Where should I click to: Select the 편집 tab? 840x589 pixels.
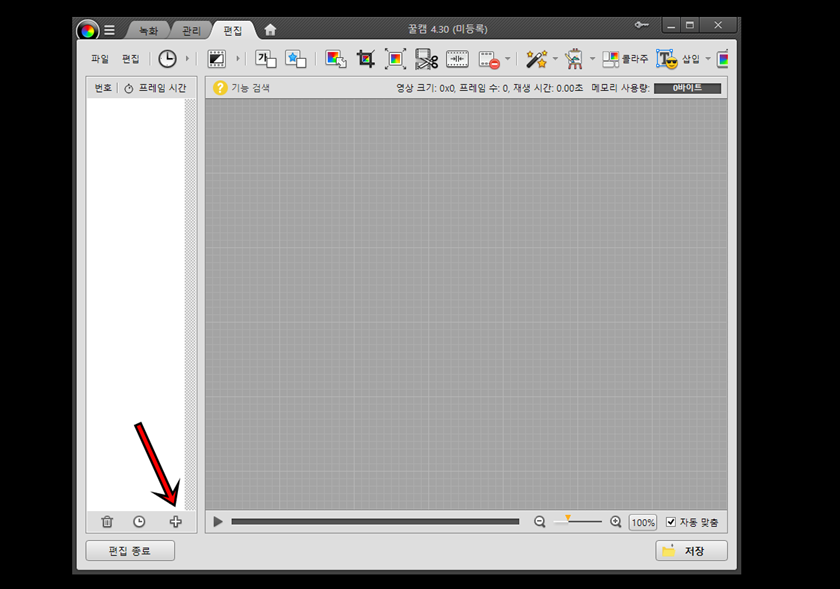tap(232, 31)
